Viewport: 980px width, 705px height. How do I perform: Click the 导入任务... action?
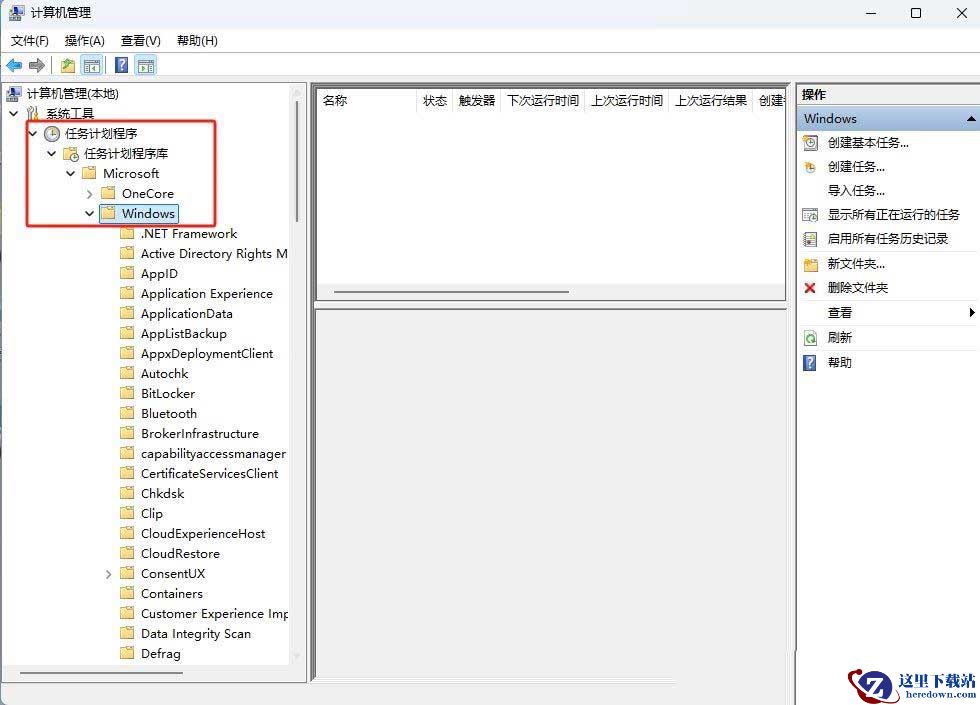(856, 191)
